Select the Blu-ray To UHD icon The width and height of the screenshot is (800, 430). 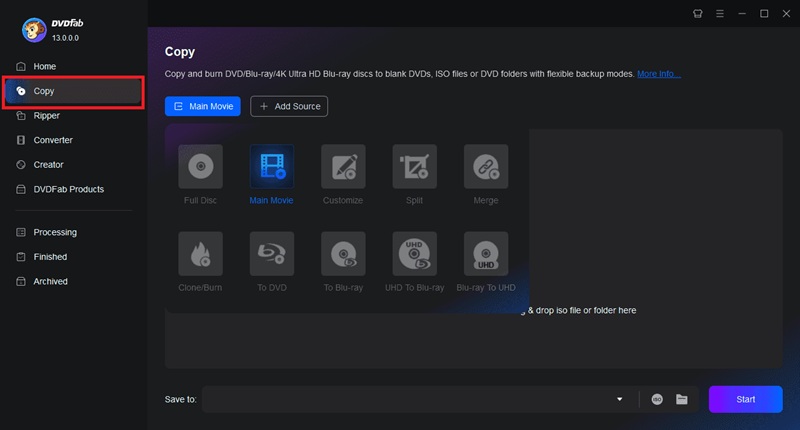486,254
